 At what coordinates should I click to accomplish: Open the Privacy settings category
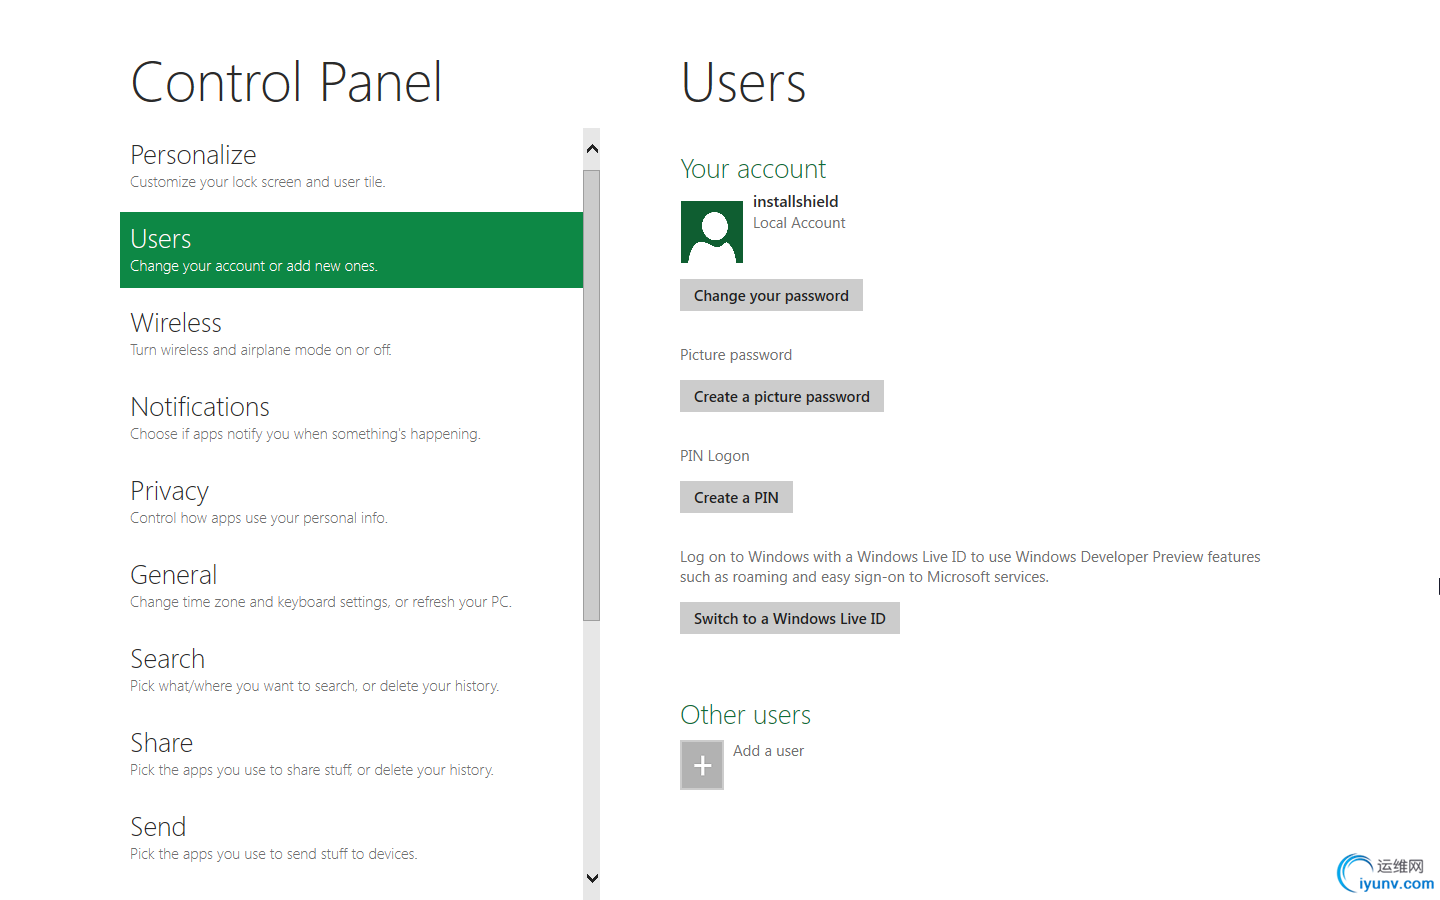tap(351, 502)
